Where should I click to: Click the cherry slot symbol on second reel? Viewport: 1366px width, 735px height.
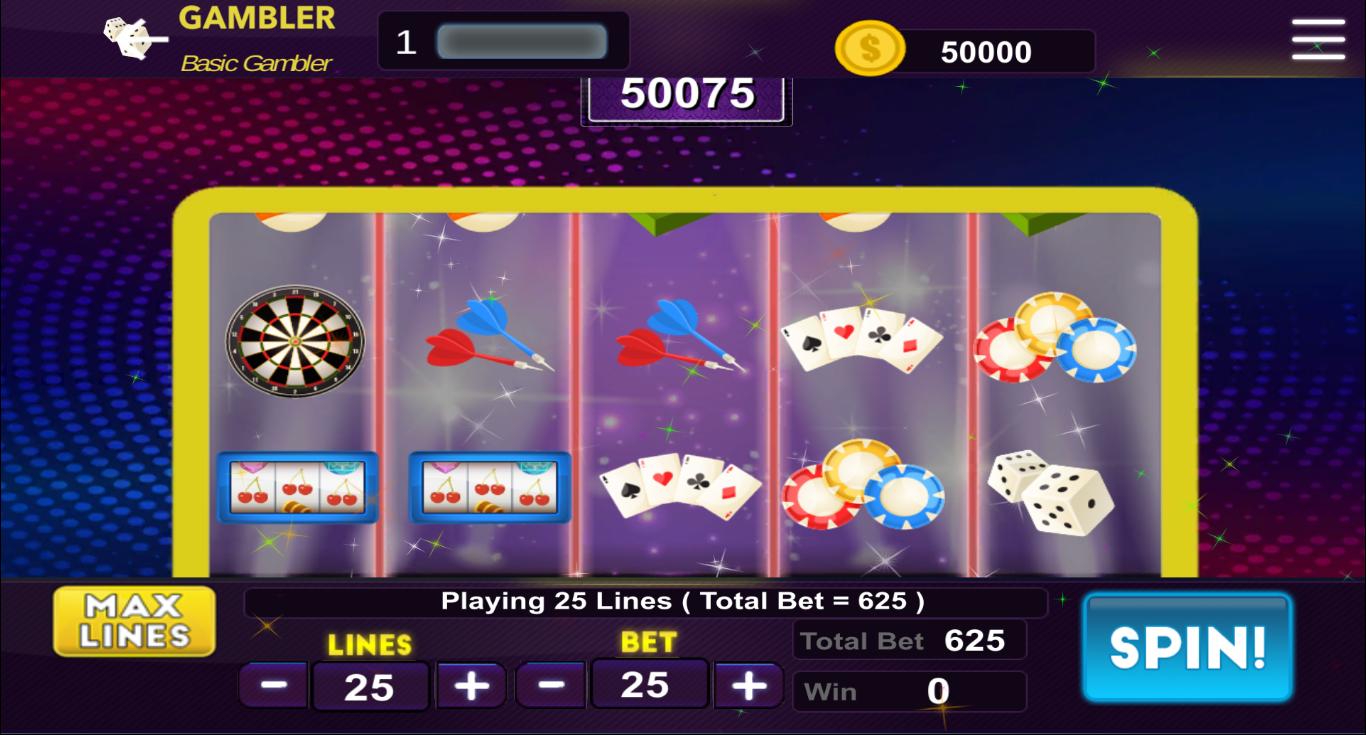click(490, 488)
